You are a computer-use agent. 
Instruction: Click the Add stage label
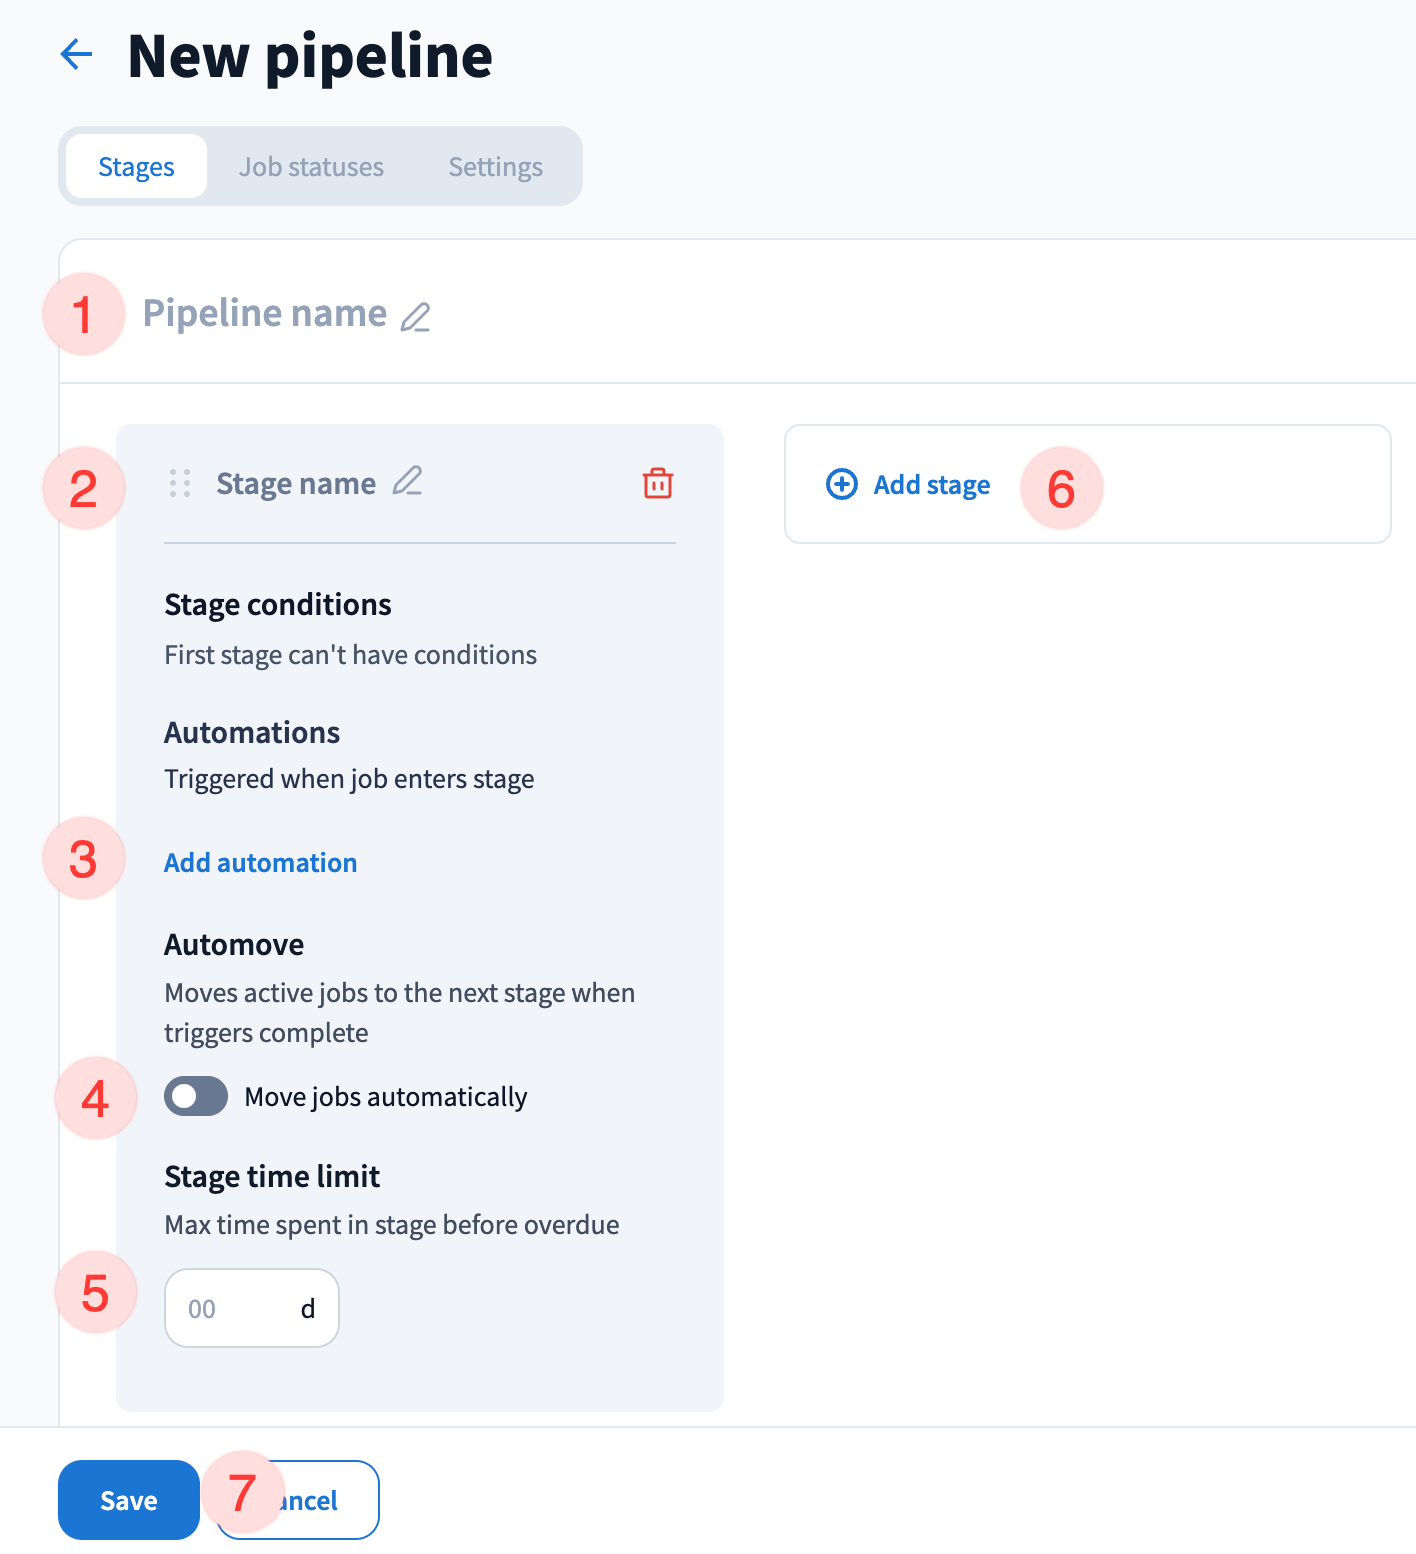931,485
